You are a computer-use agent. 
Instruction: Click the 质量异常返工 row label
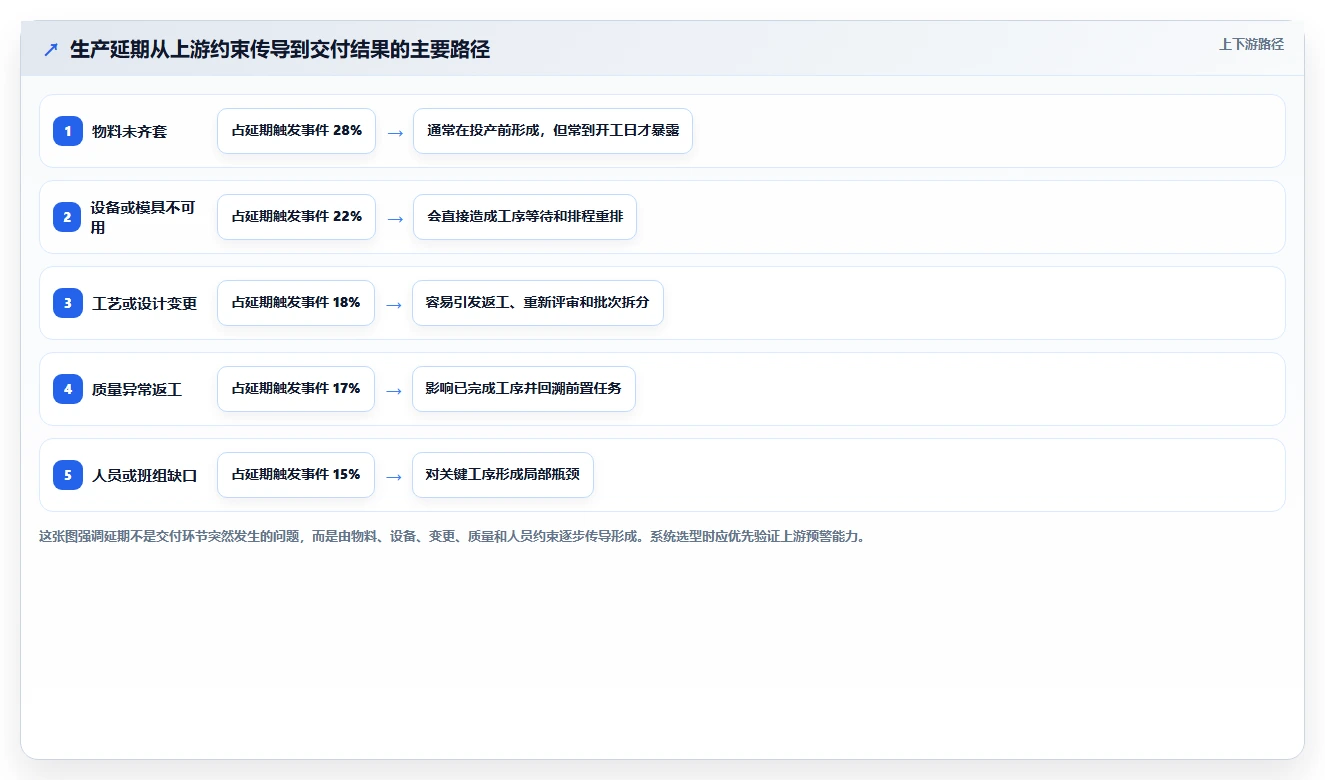137,389
